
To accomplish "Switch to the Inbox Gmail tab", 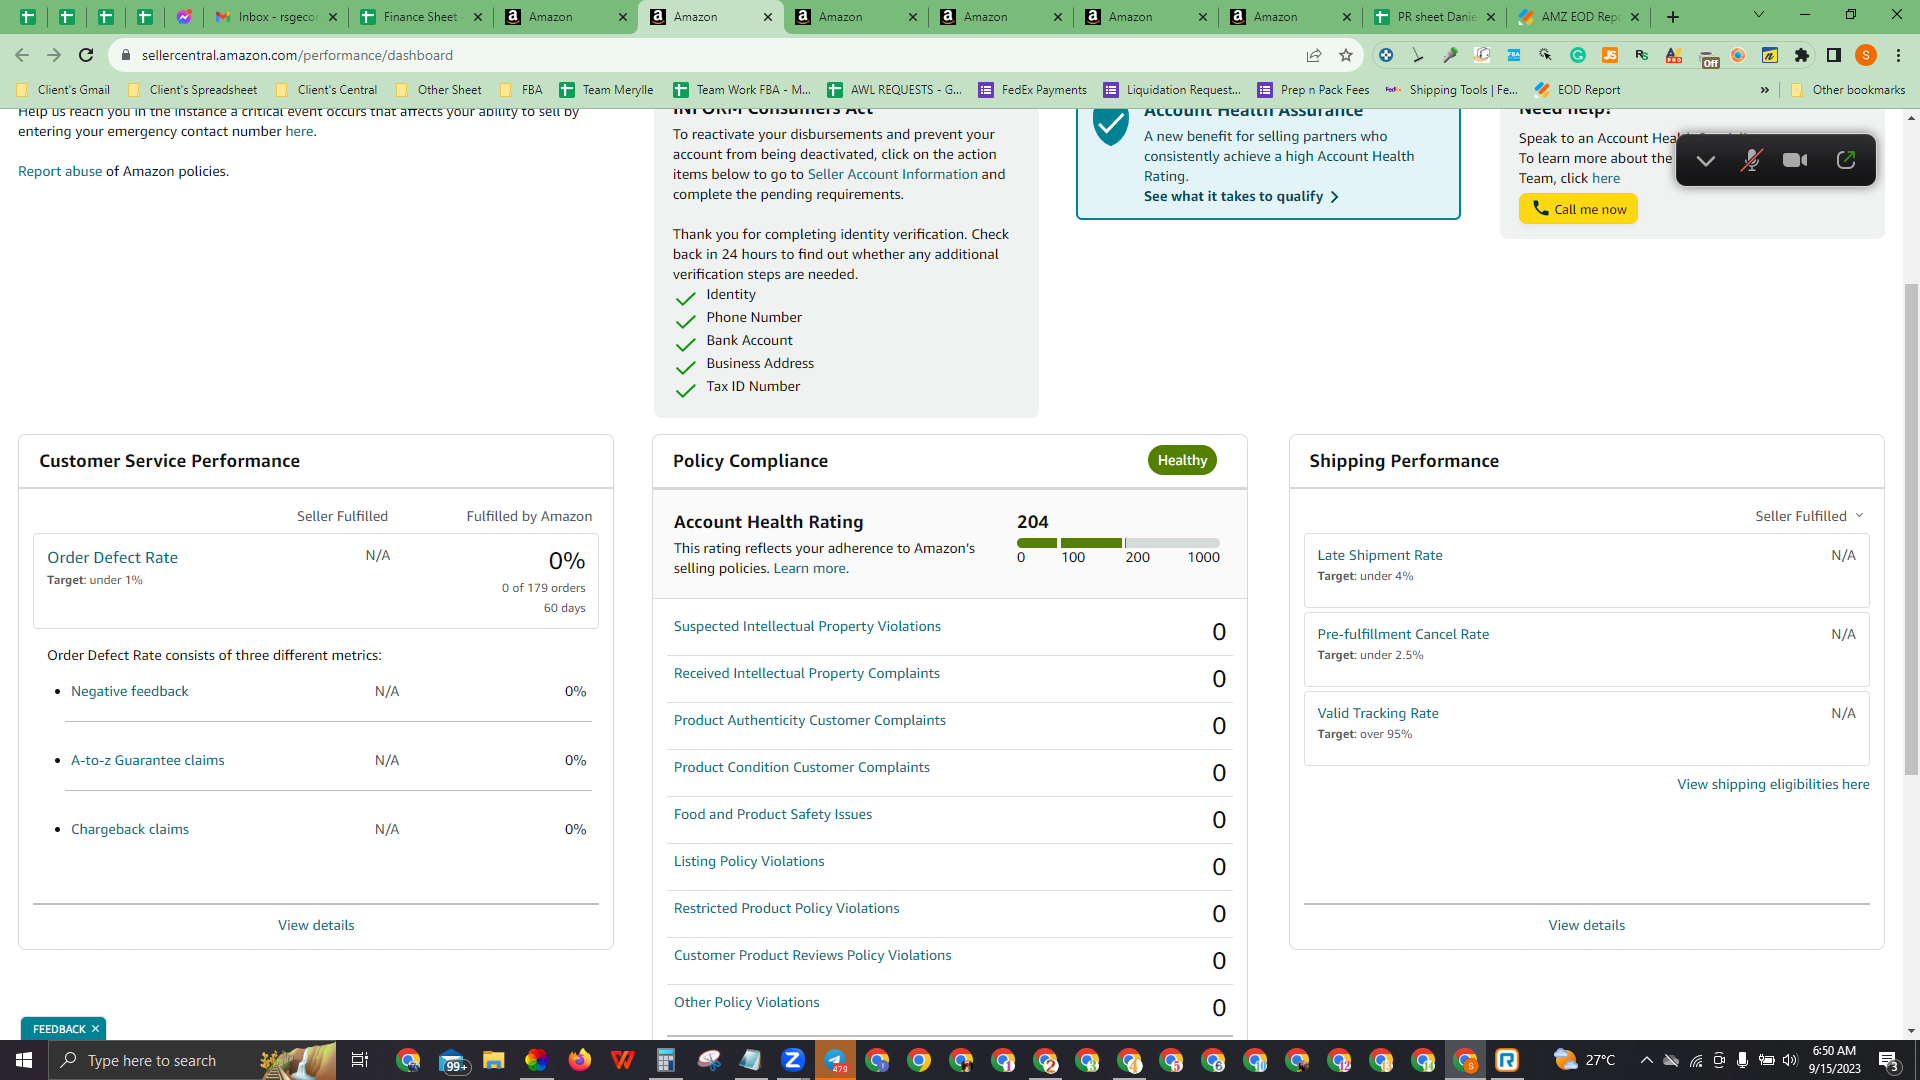I will pyautogui.click(x=275, y=17).
